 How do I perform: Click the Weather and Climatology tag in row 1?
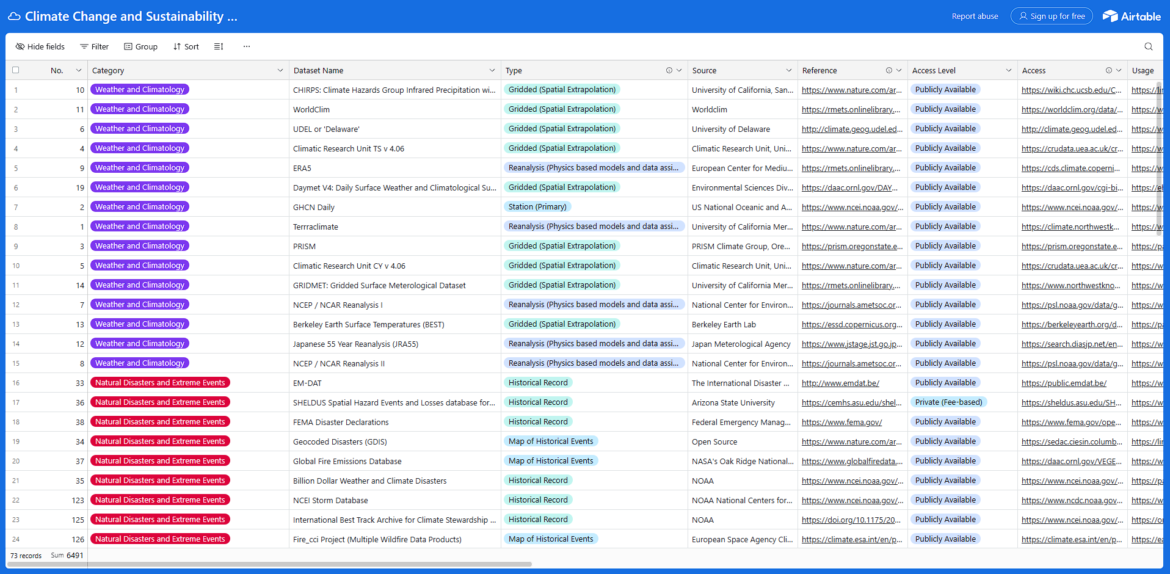[x=140, y=90]
